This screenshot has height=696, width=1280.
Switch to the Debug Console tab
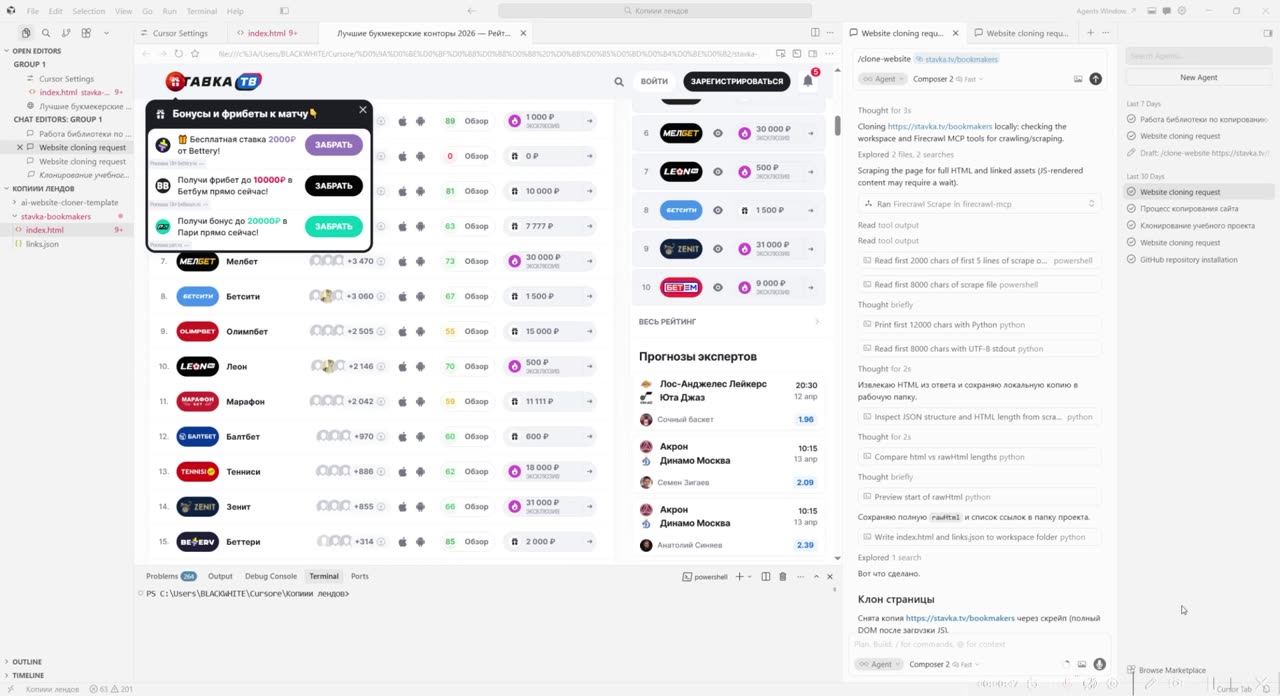271,577
